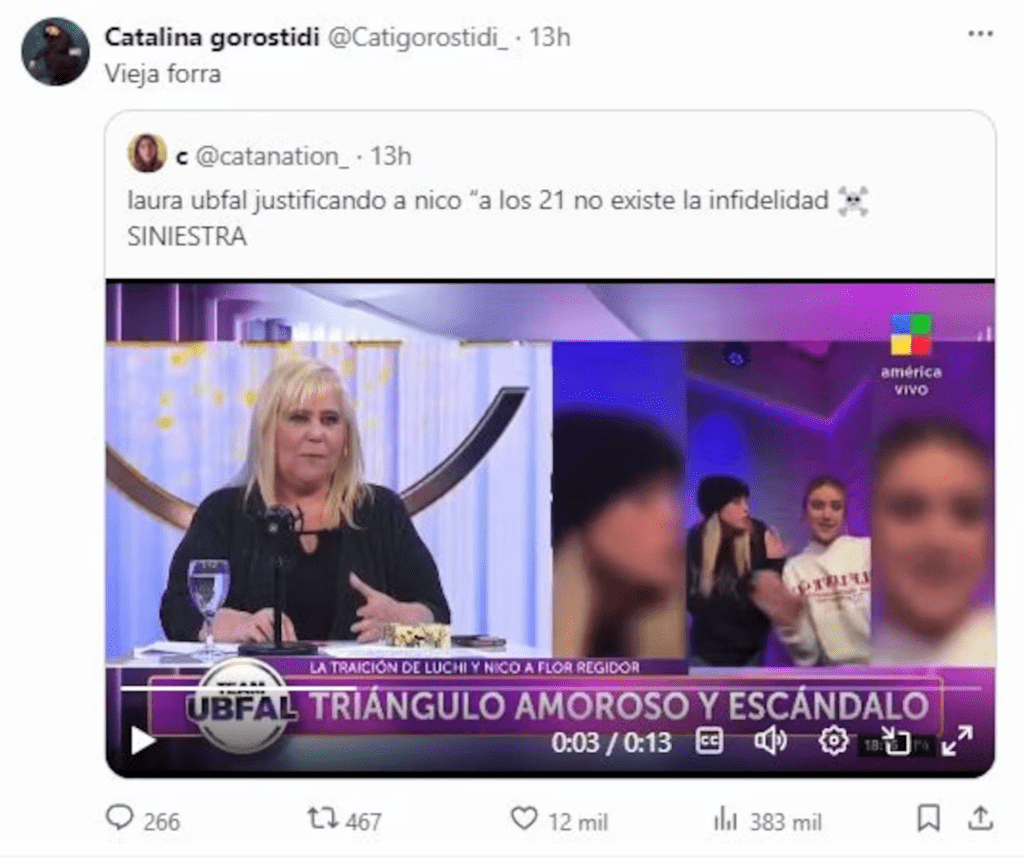Like the tweet with the heart icon
Viewport: 1024px width, 863px height.
pyautogui.click(x=524, y=819)
